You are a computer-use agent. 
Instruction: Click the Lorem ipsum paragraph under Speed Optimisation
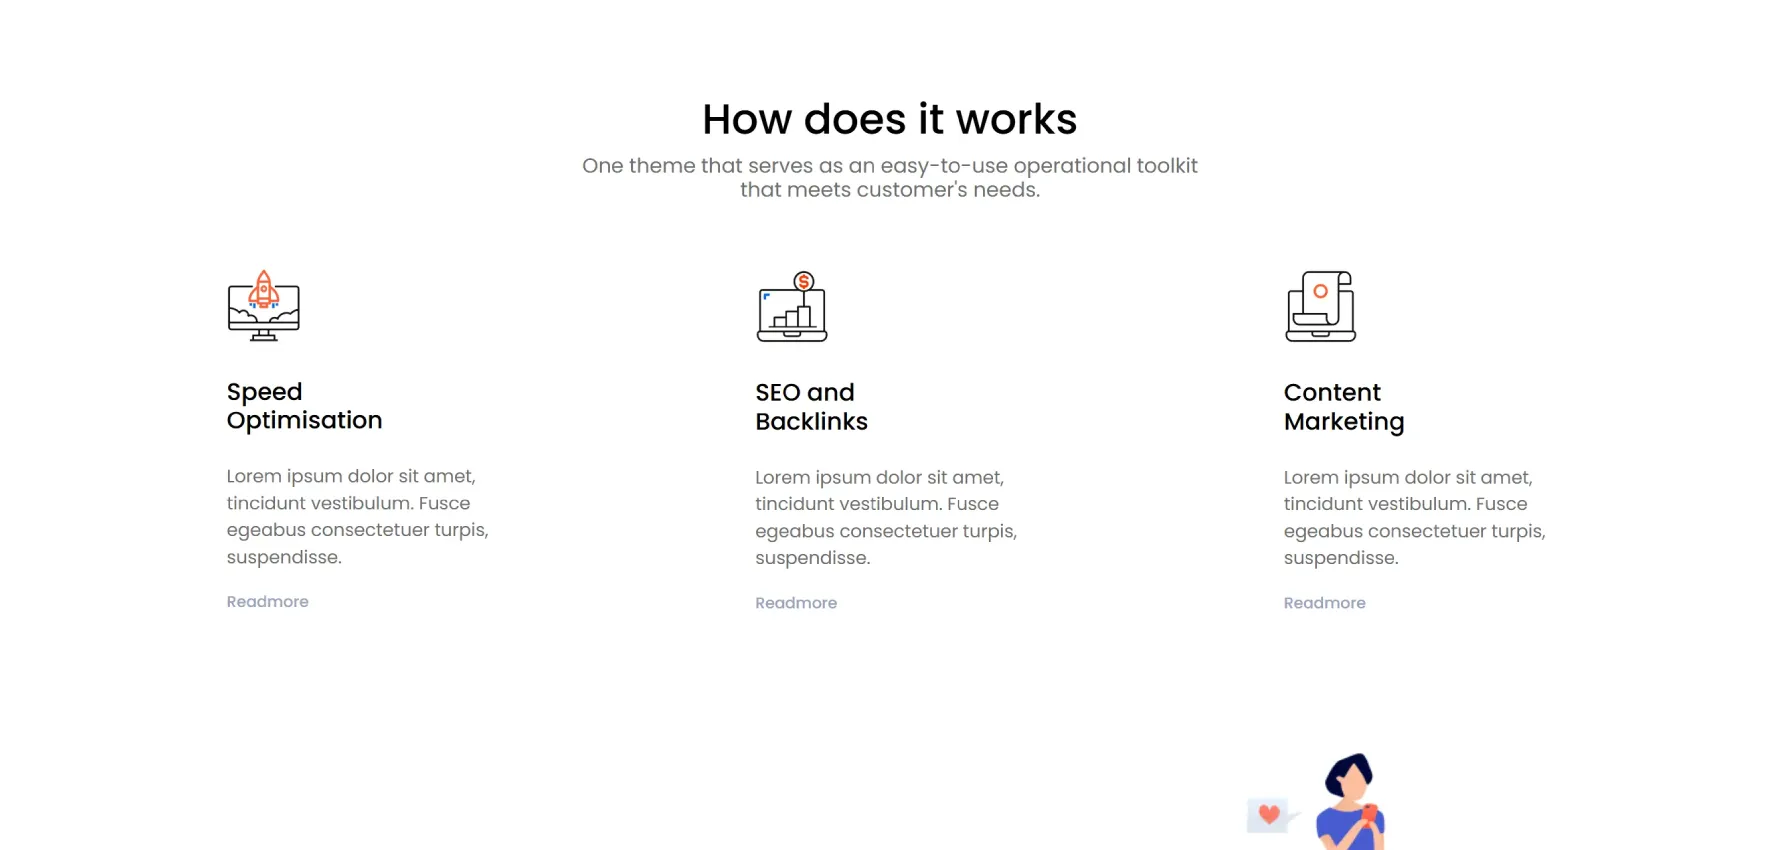(357, 516)
